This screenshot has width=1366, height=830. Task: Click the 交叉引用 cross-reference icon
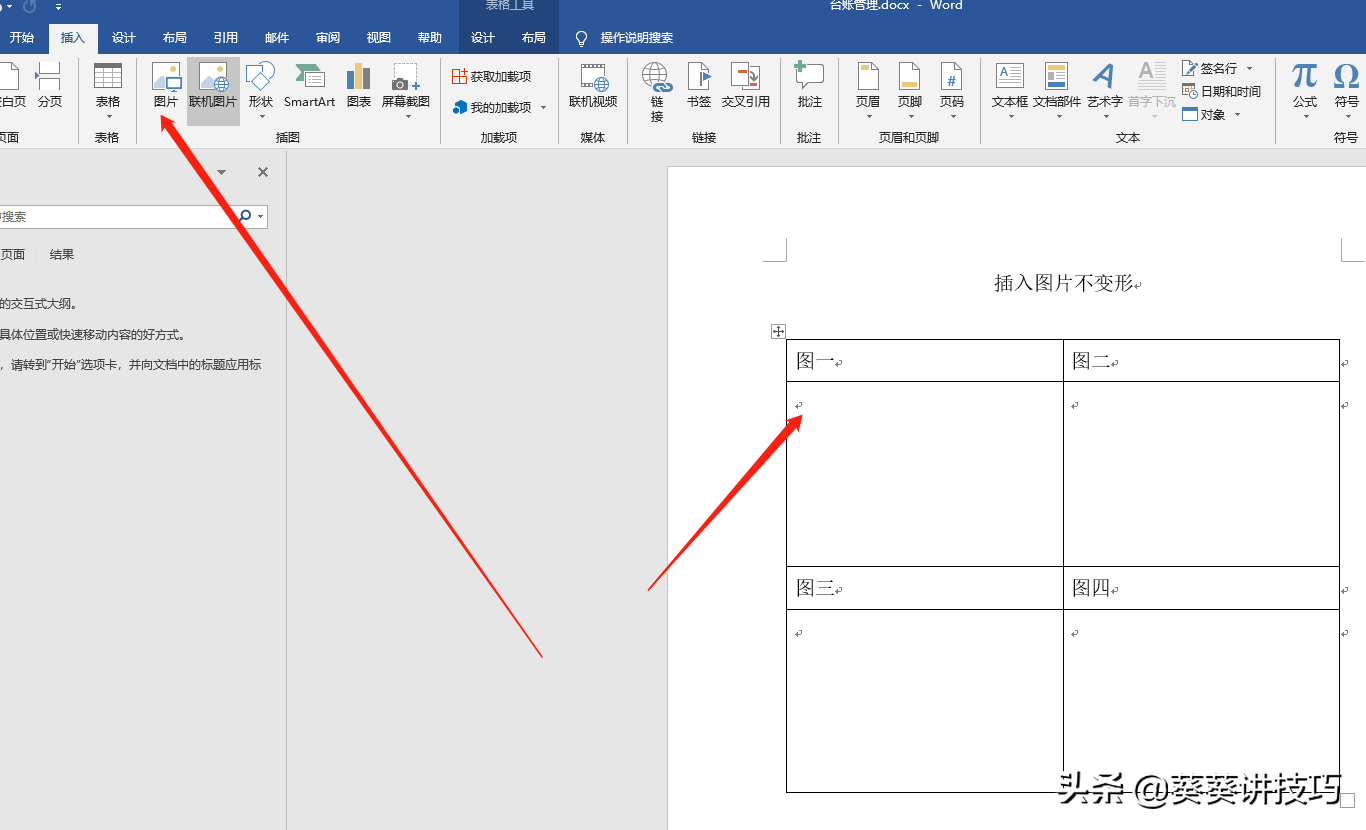click(746, 78)
